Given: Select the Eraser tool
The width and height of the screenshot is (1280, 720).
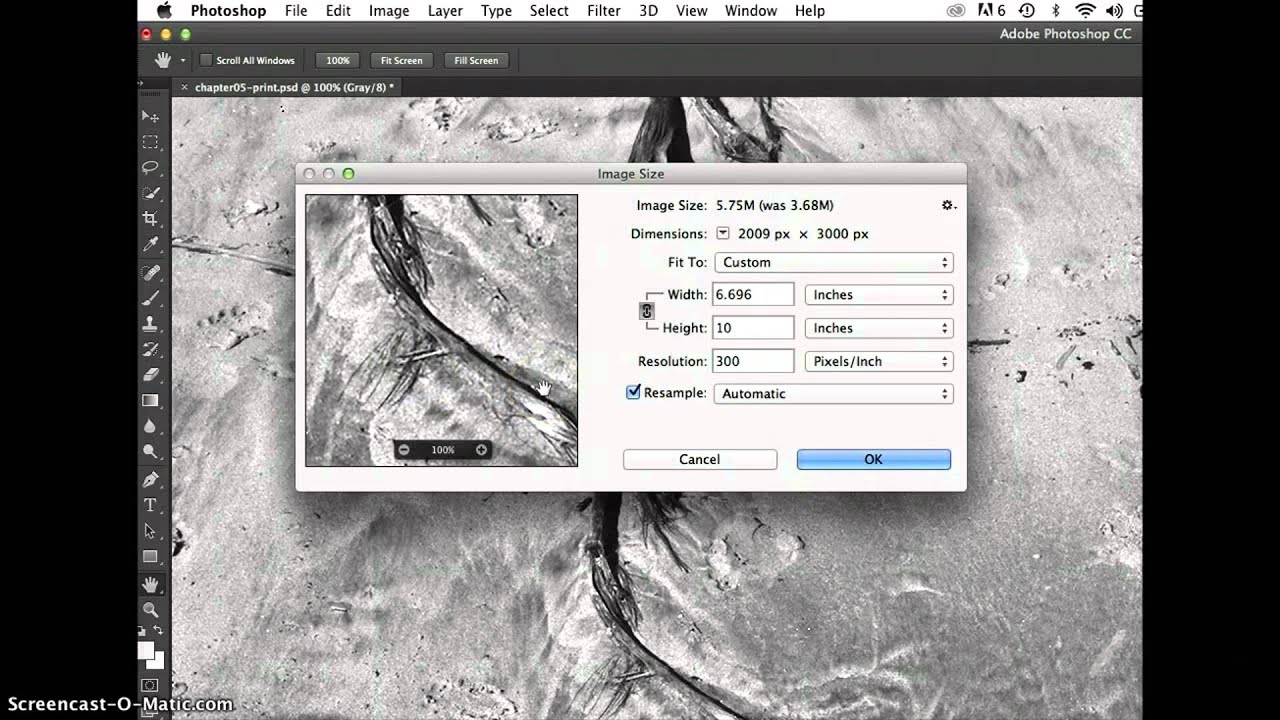Looking at the screenshot, I should click(151, 374).
